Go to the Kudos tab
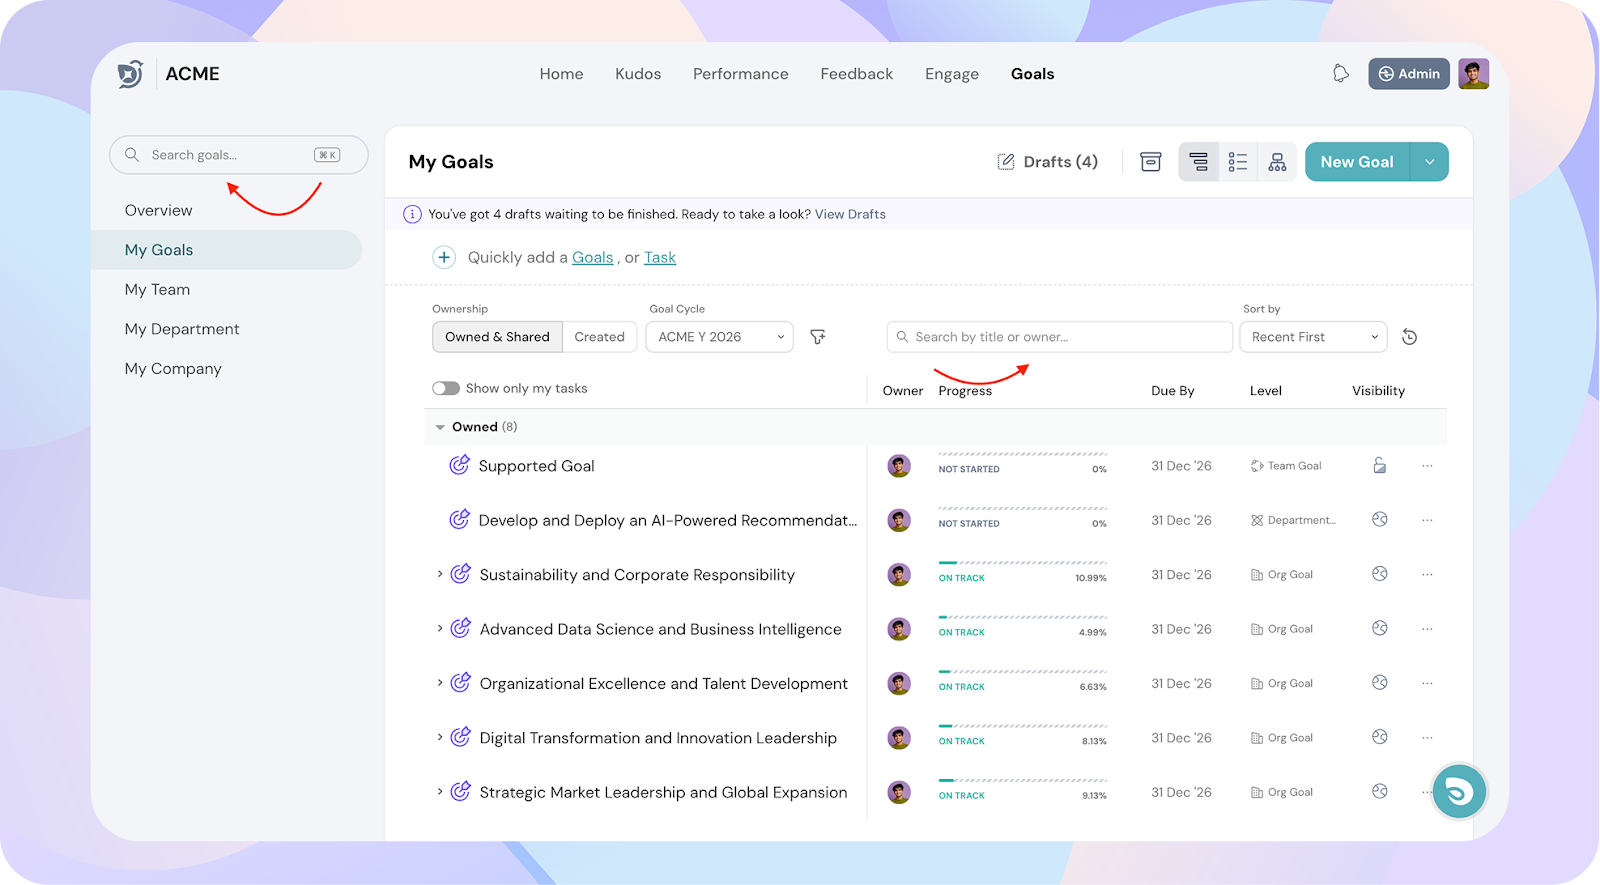This screenshot has height=885, width=1600. coord(638,74)
